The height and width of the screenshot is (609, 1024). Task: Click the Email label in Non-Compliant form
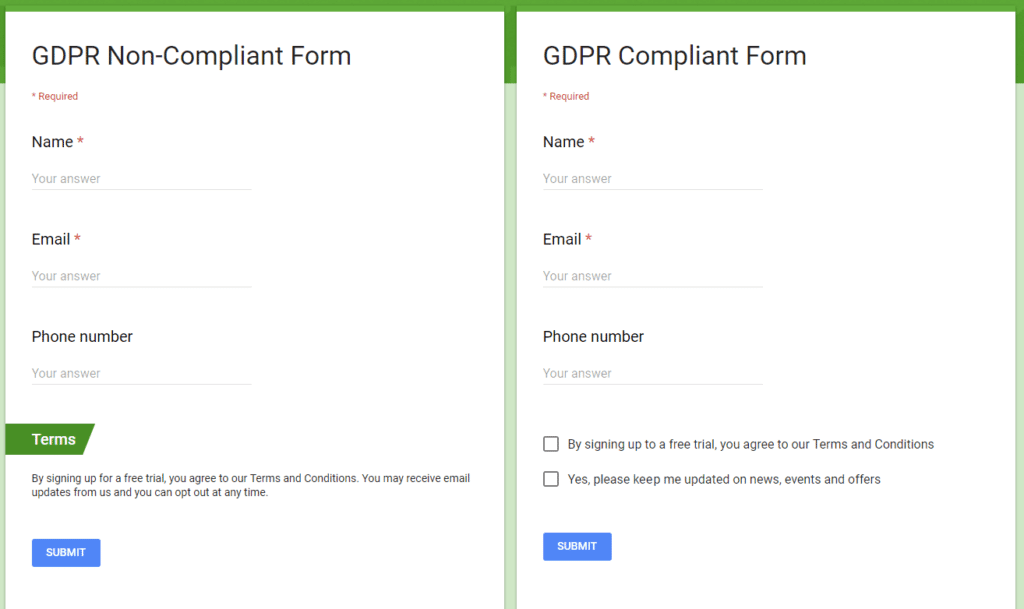(51, 240)
